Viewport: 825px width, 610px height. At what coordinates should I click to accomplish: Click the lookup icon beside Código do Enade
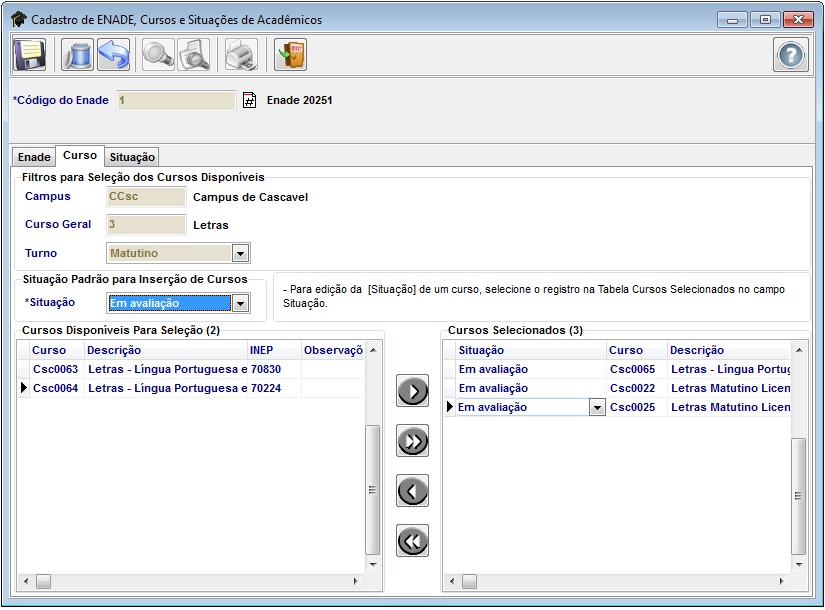(x=250, y=100)
